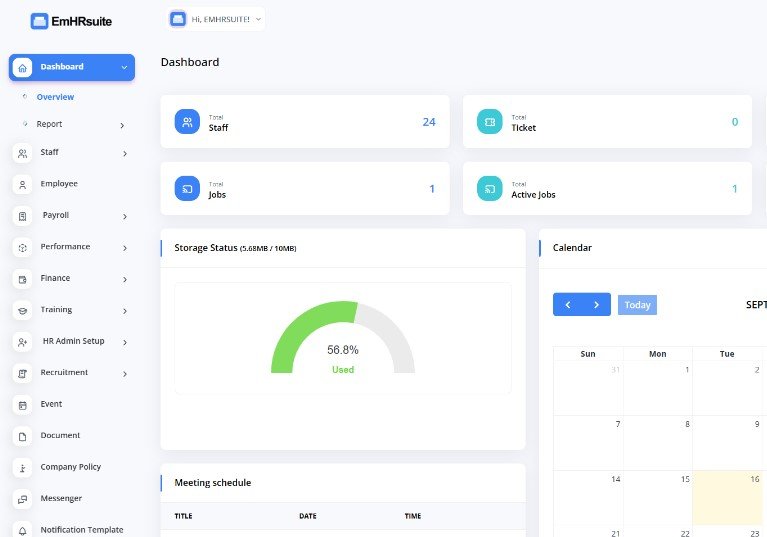Expand the Training menu arrow
The image size is (767, 537).
pyautogui.click(x=125, y=311)
